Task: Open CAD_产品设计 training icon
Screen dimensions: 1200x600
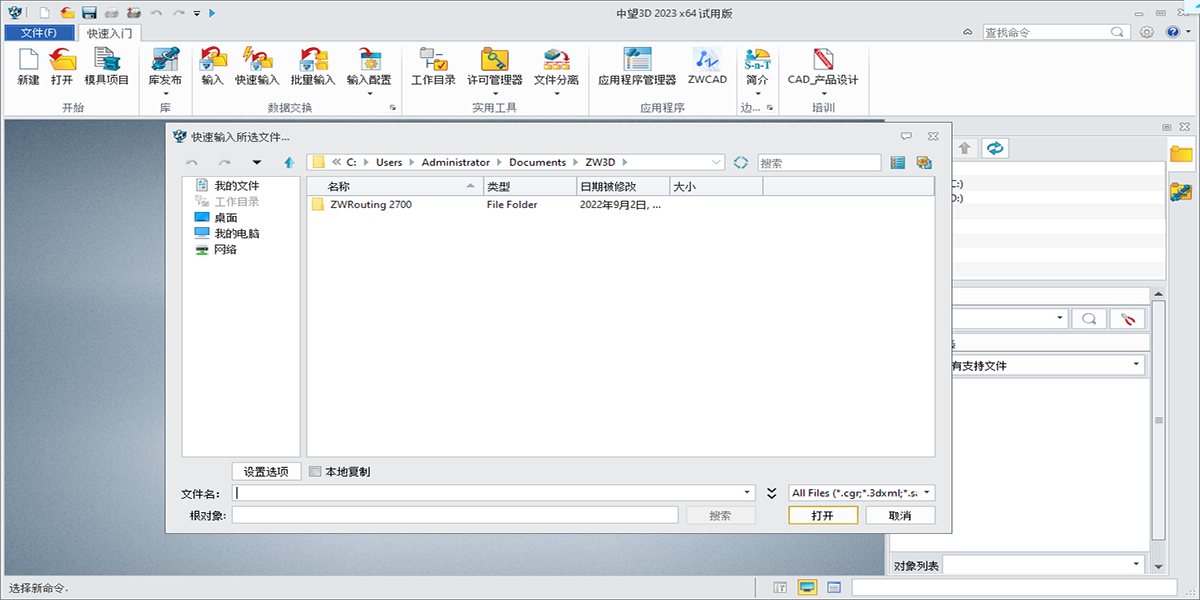Action: (823, 62)
